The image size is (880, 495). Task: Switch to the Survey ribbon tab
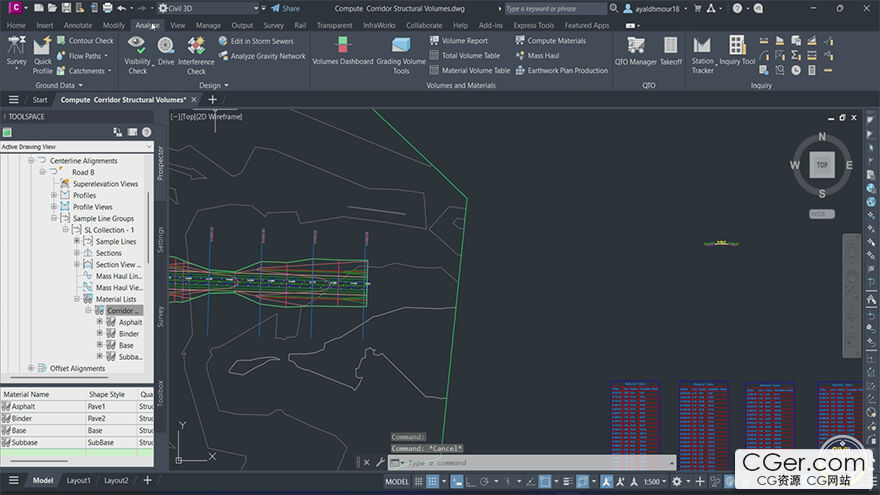tap(273, 25)
